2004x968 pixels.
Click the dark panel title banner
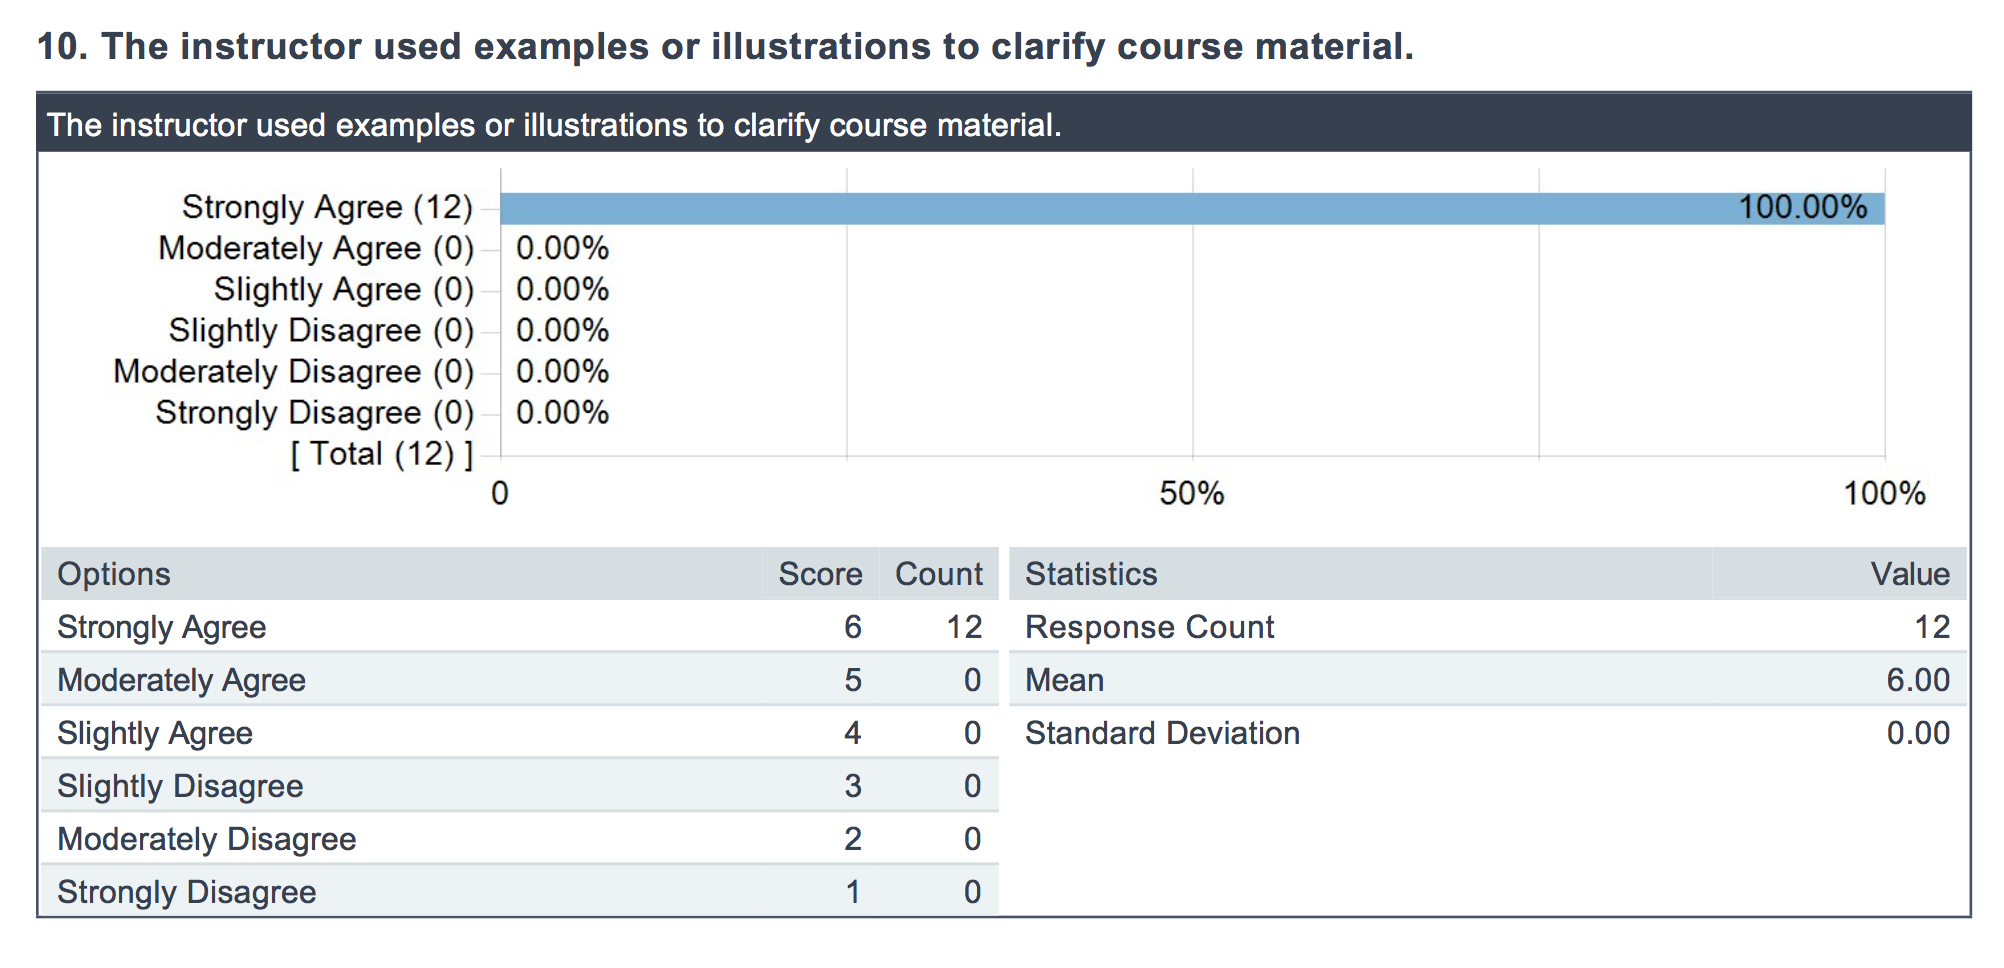point(1003,124)
